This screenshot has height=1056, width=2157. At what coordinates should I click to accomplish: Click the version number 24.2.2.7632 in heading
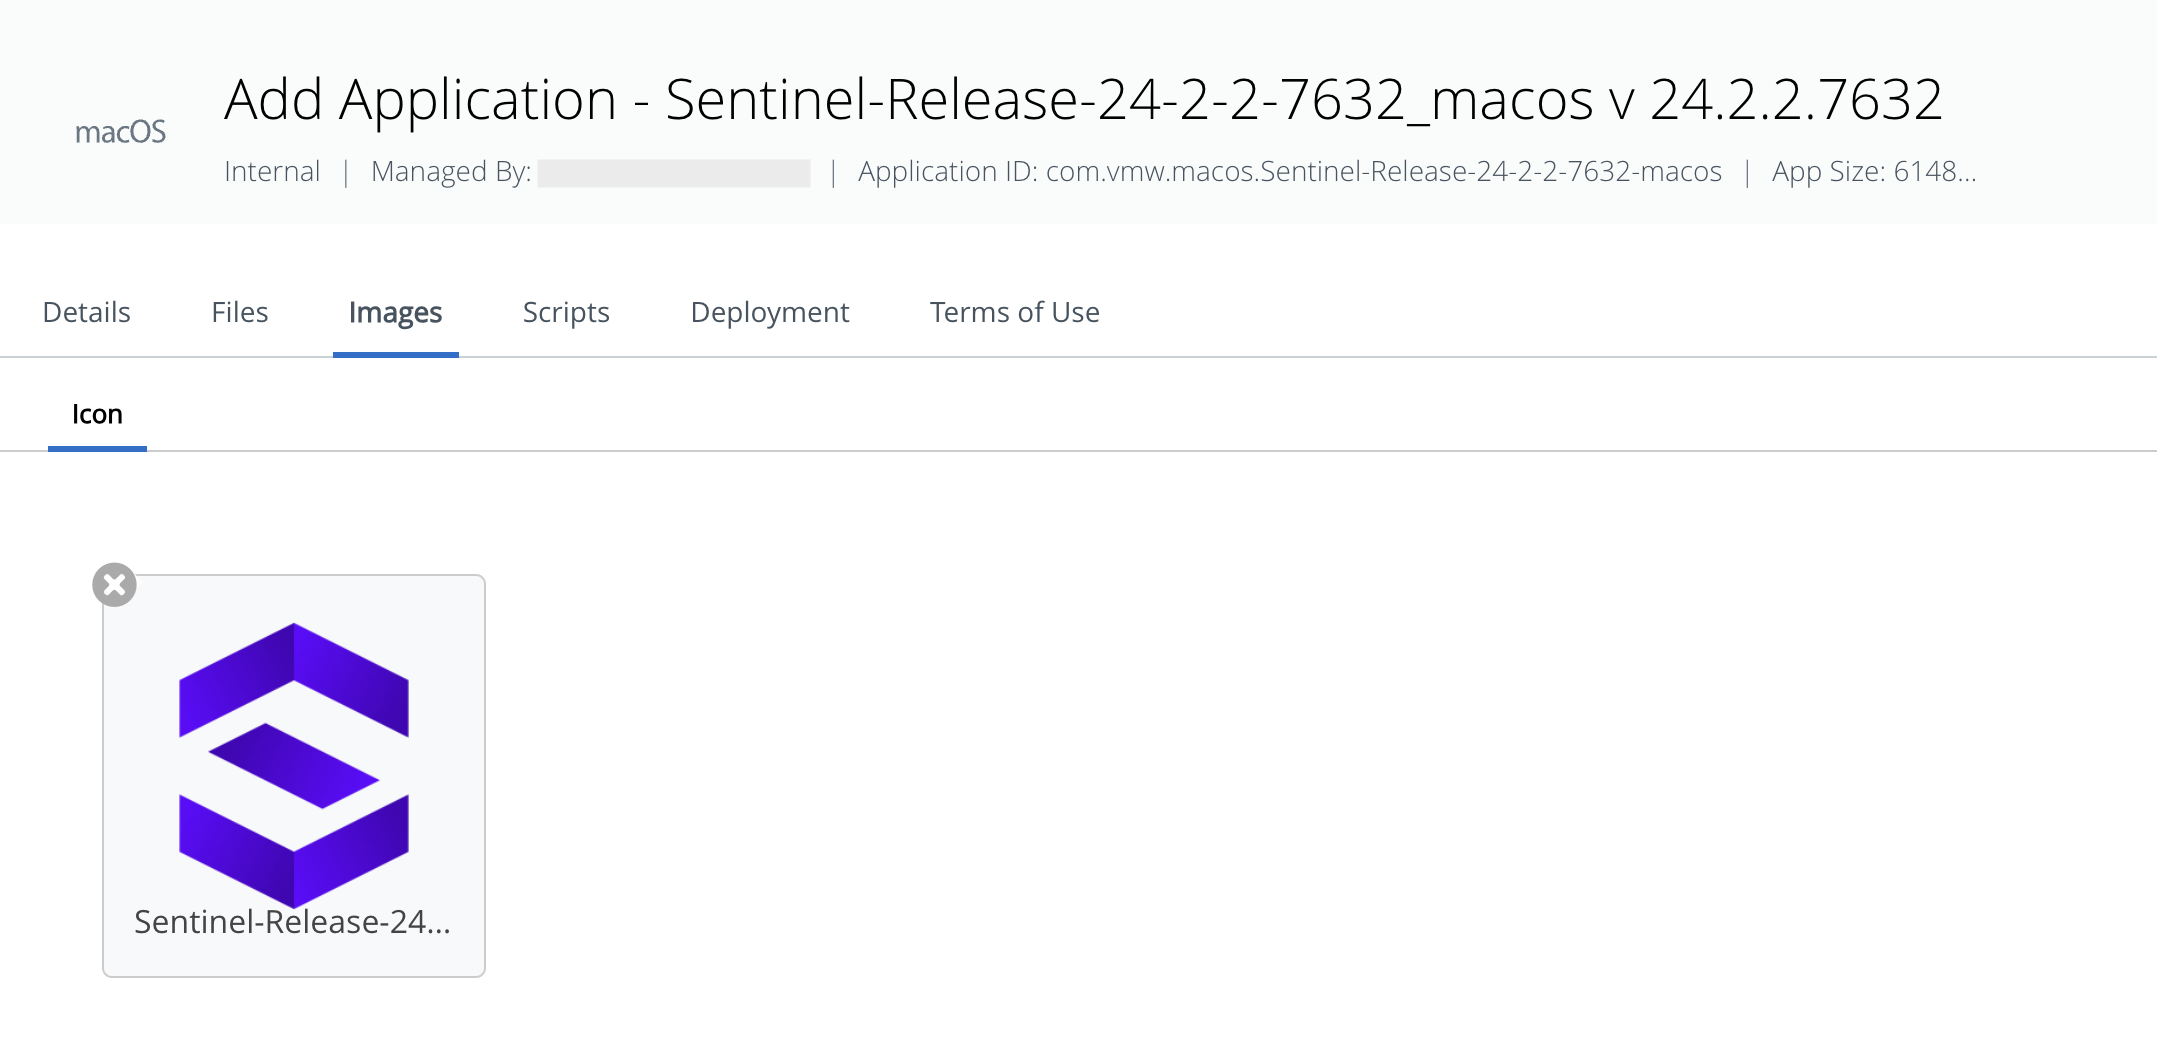[x=1796, y=99]
